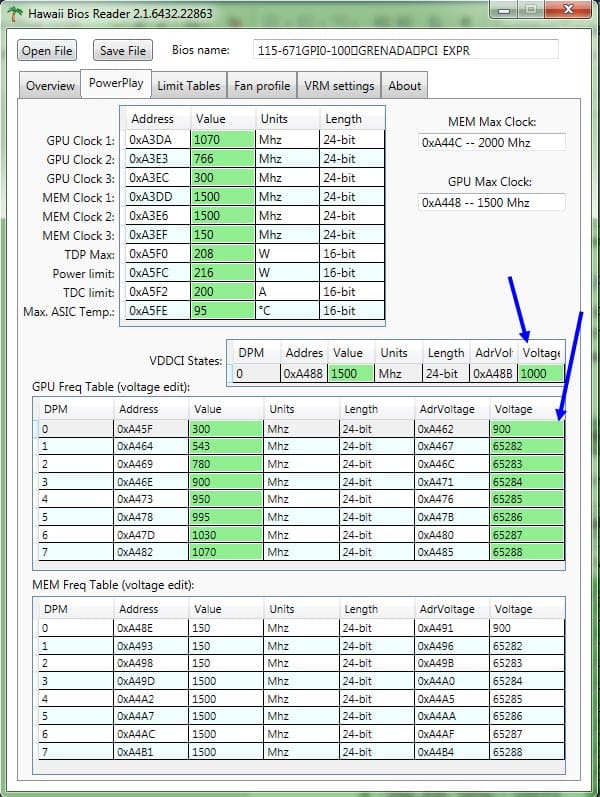
Task: Select the Max. ASIC Temp value 95
Action: (x=223, y=311)
